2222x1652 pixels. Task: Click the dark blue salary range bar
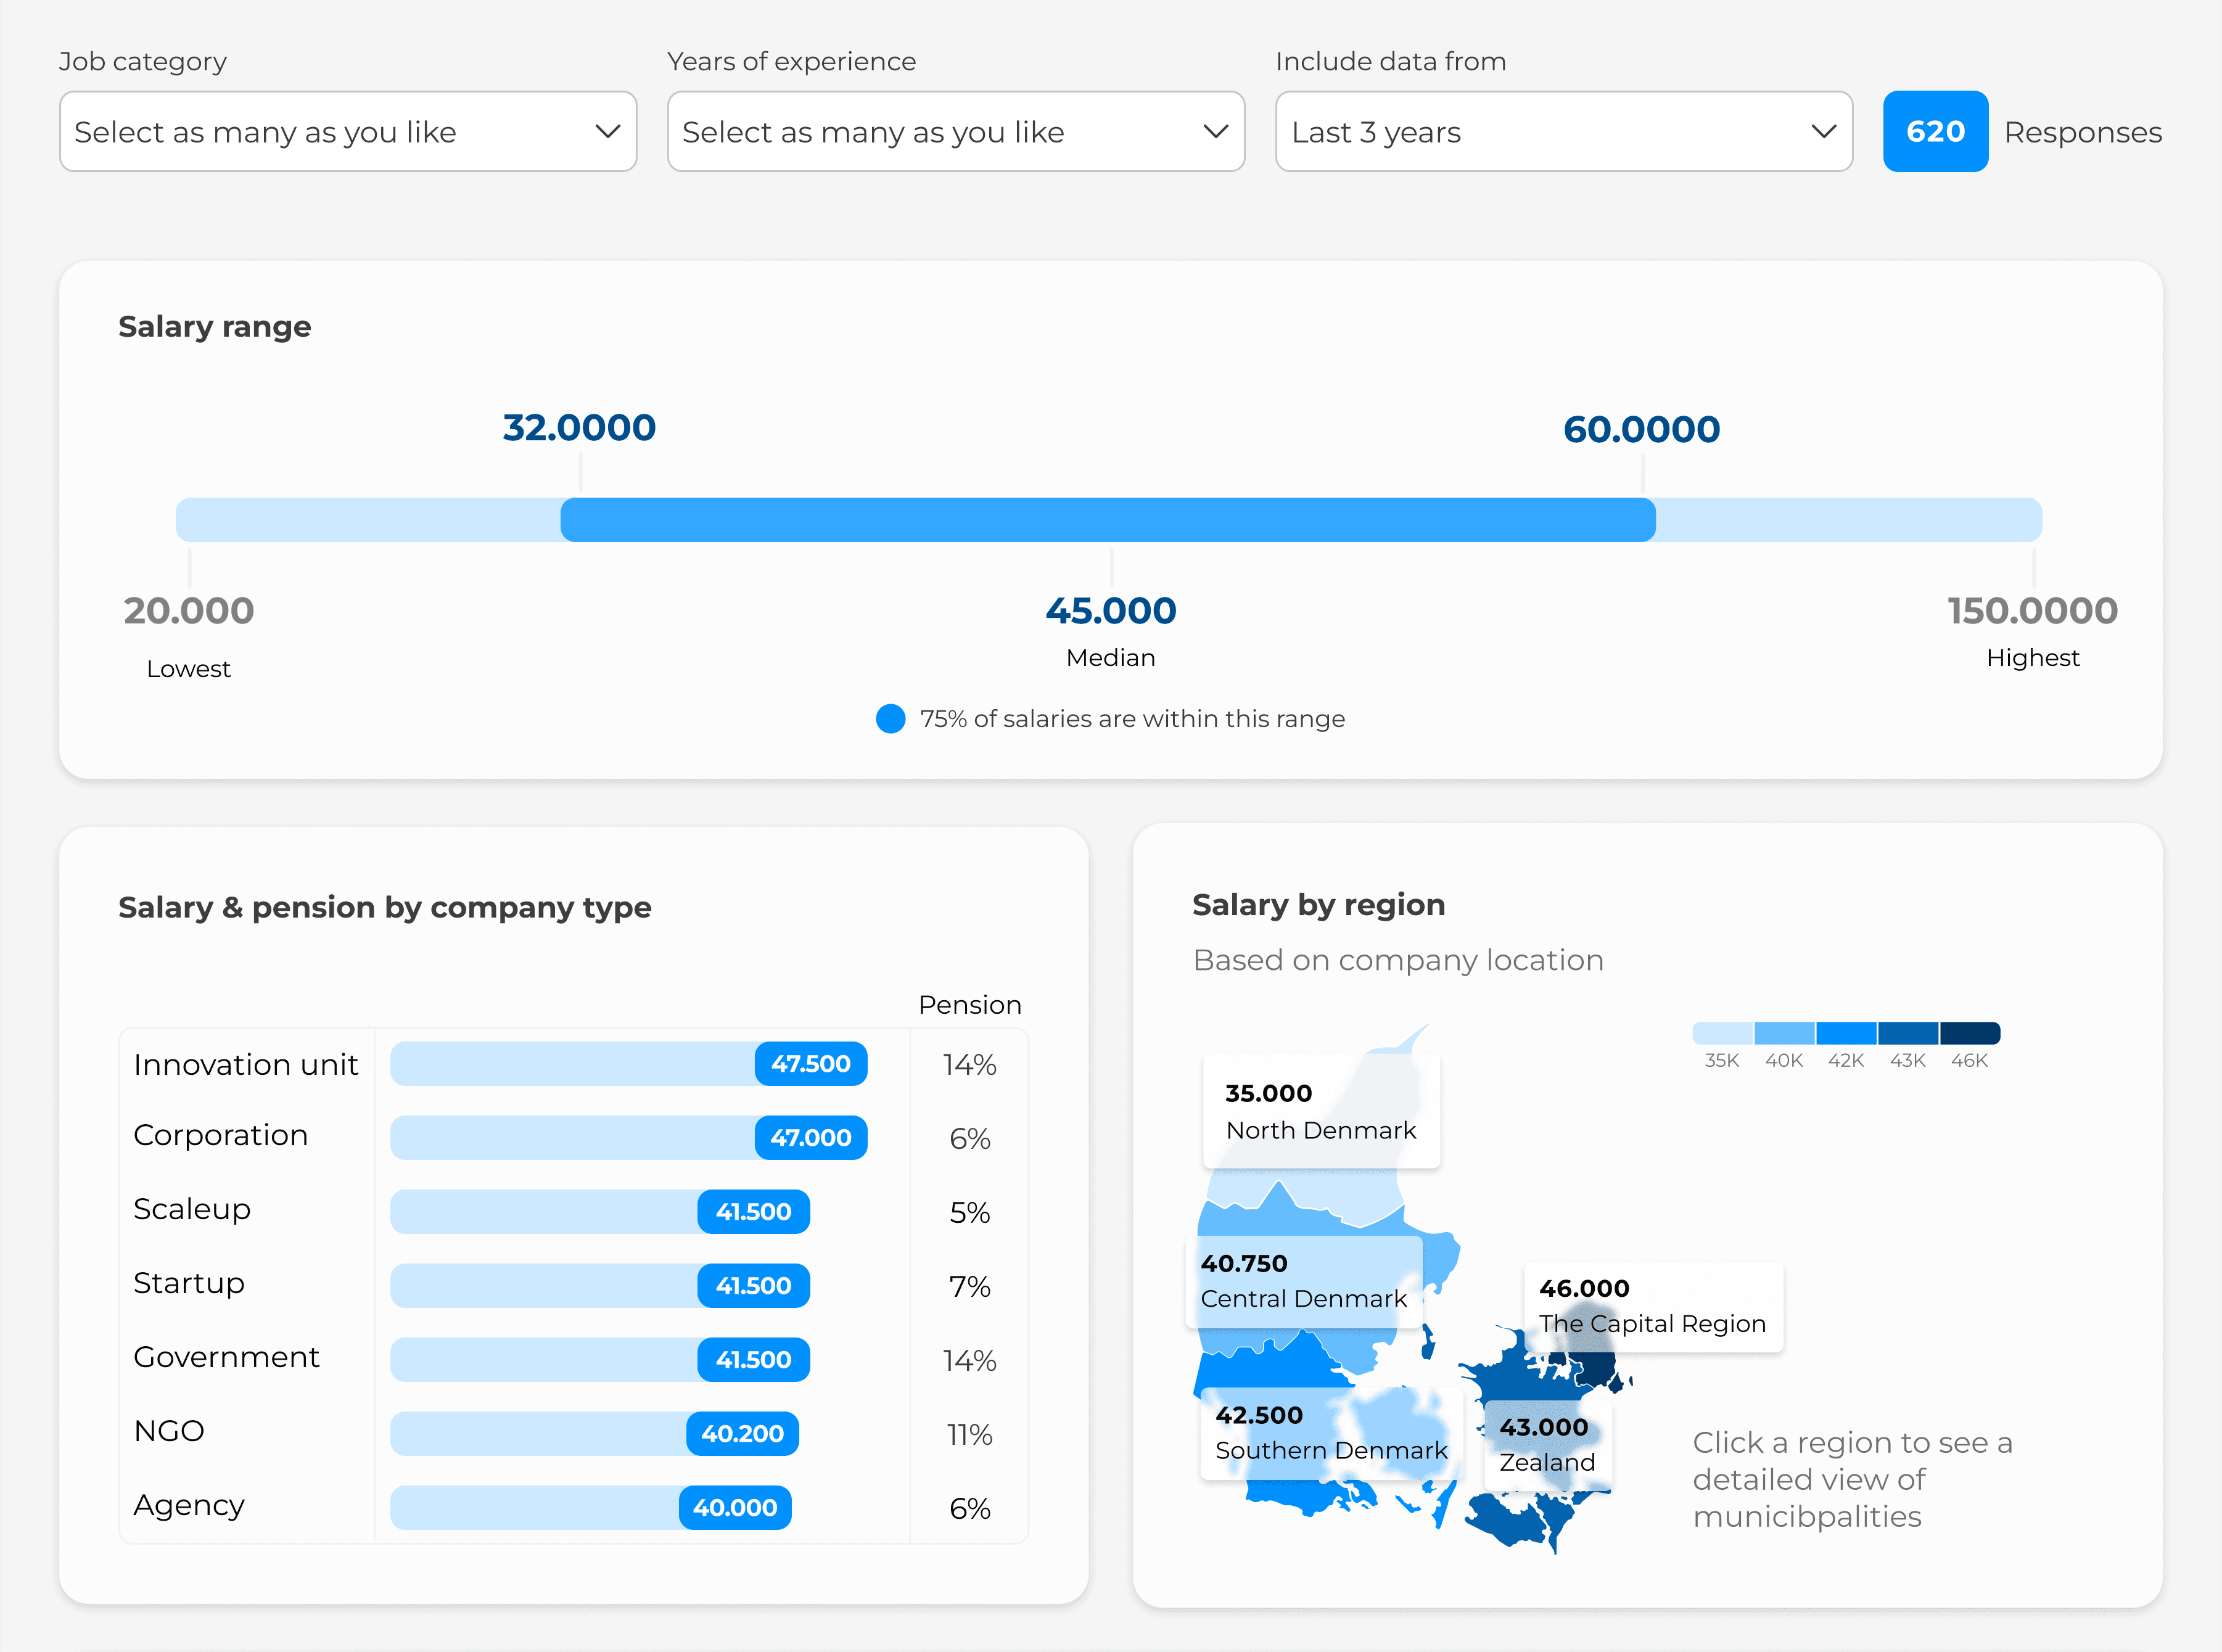pos(1107,520)
